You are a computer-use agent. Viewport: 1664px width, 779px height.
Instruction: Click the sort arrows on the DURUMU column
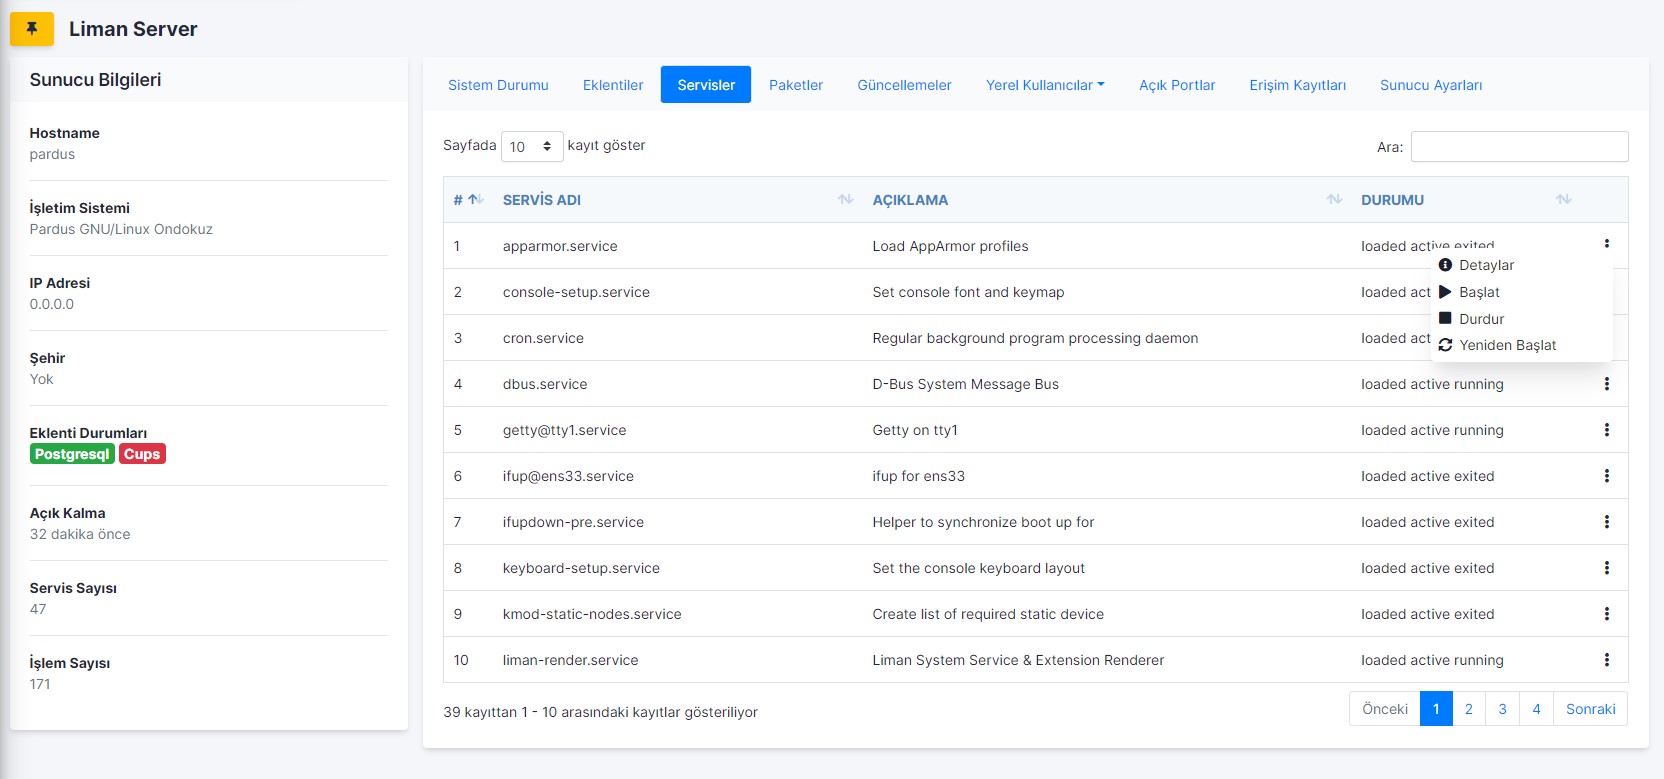(x=1563, y=200)
